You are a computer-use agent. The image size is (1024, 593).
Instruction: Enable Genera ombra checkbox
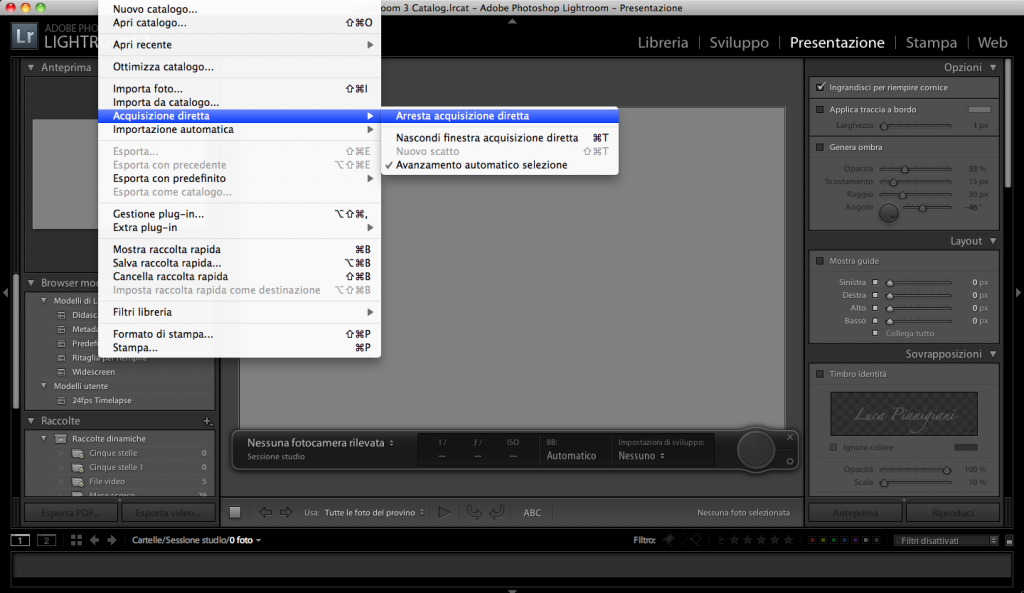click(820, 147)
